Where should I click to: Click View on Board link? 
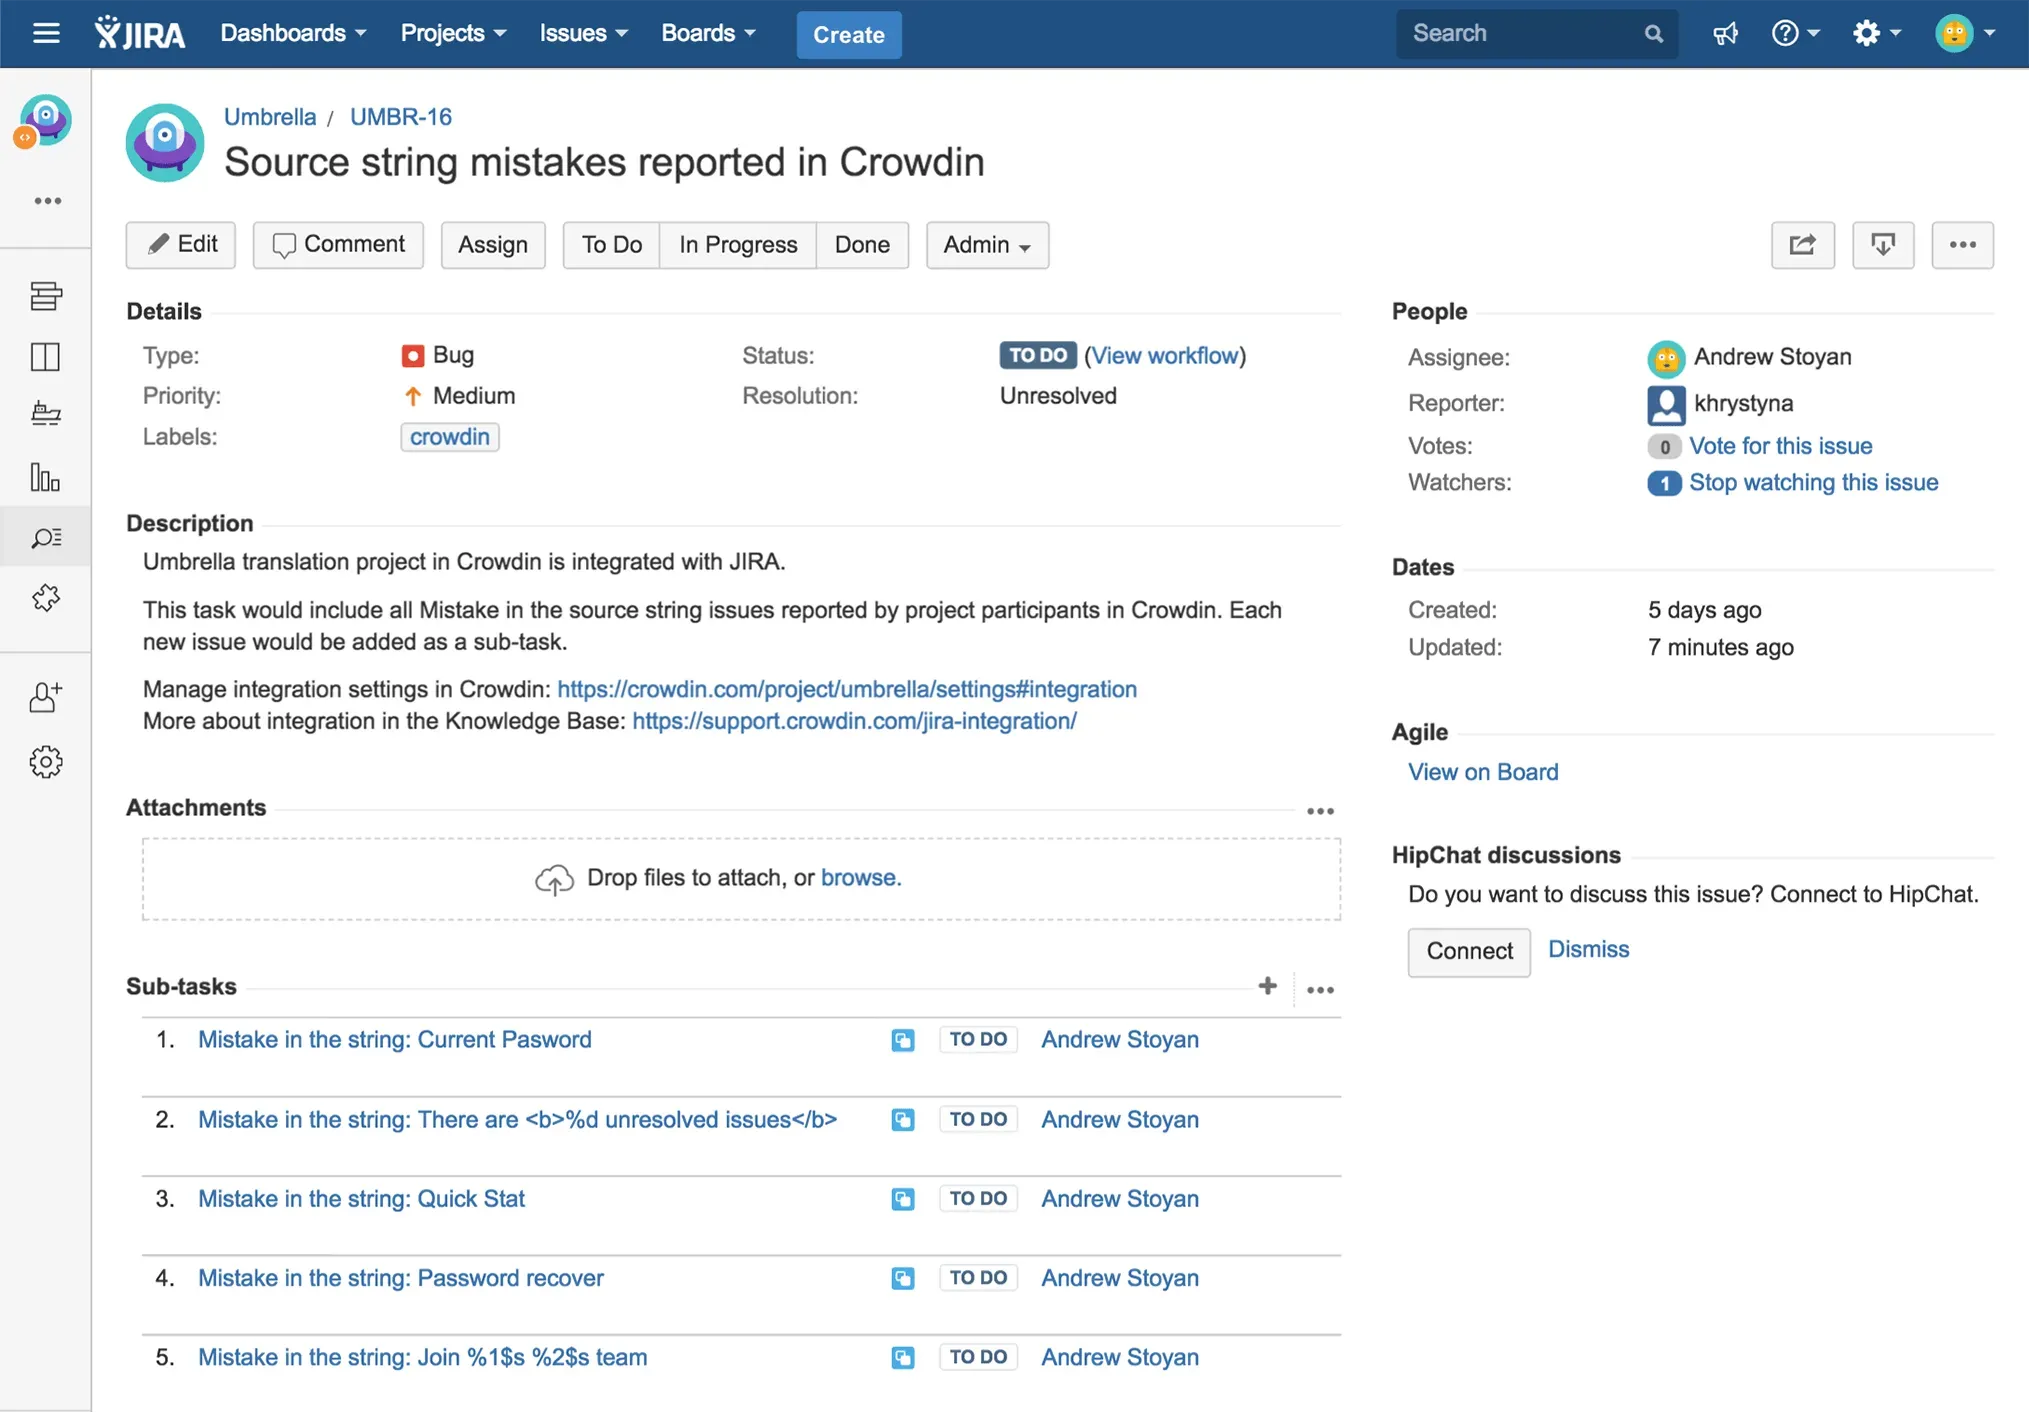pos(1483,772)
